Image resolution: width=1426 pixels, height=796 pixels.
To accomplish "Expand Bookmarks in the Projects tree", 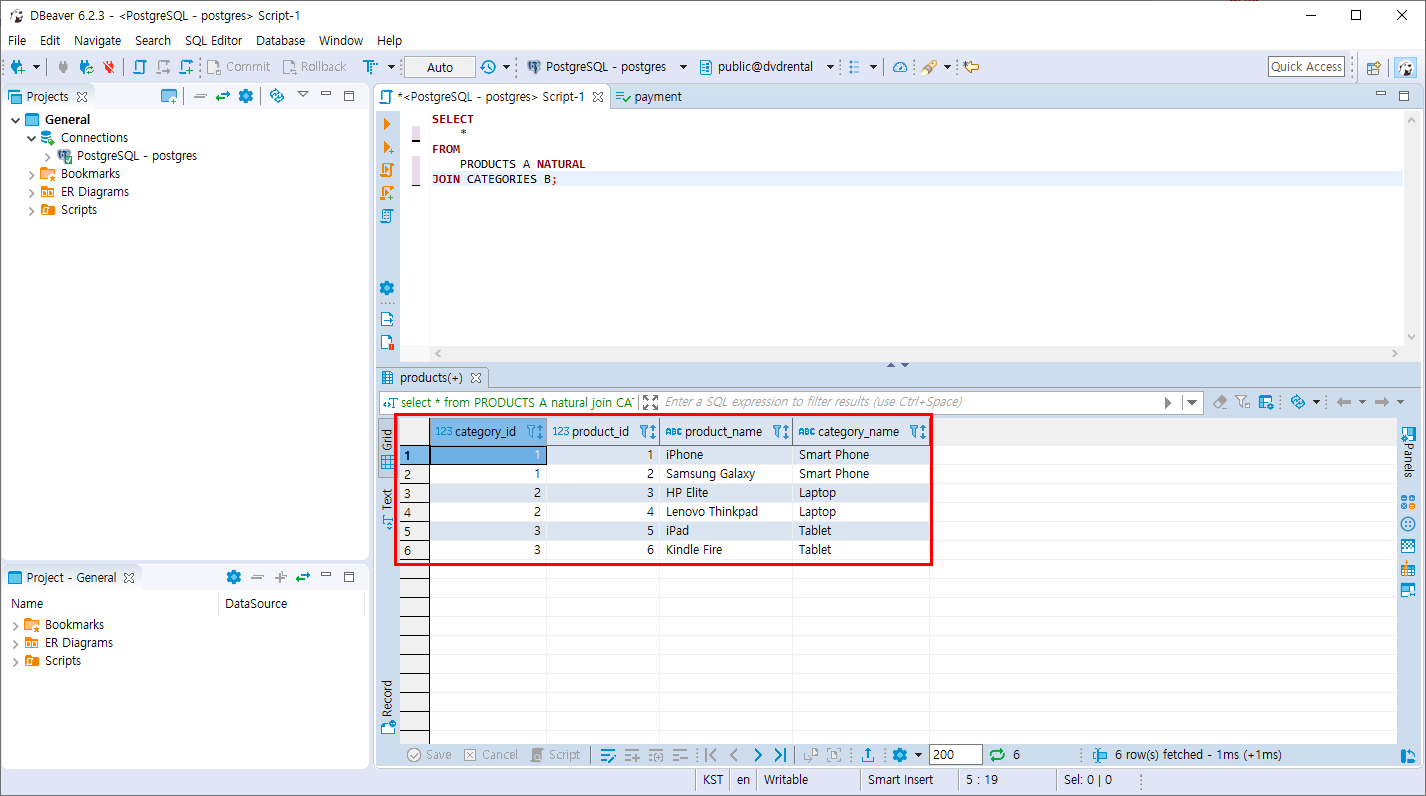I will (31, 174).
